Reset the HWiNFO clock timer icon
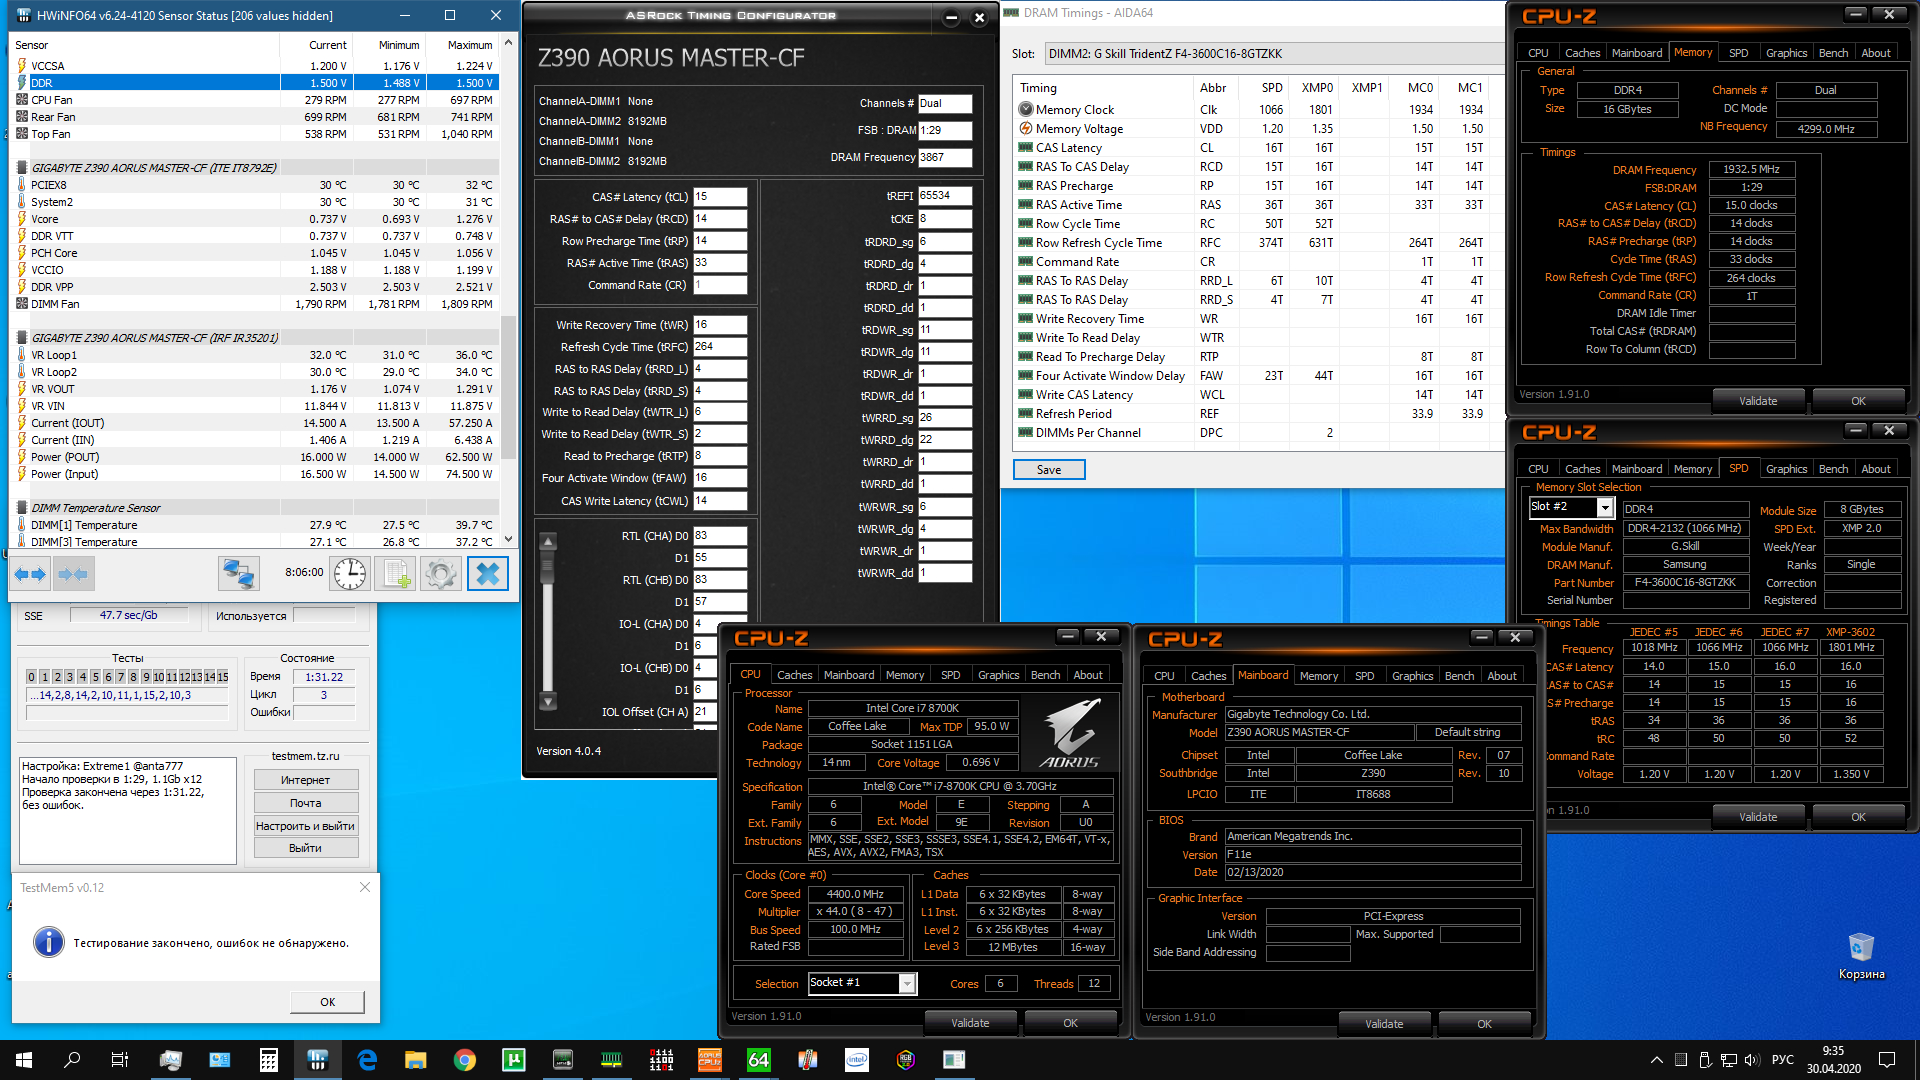Screen dimensions: 1920x1080 tap(350, 574)
